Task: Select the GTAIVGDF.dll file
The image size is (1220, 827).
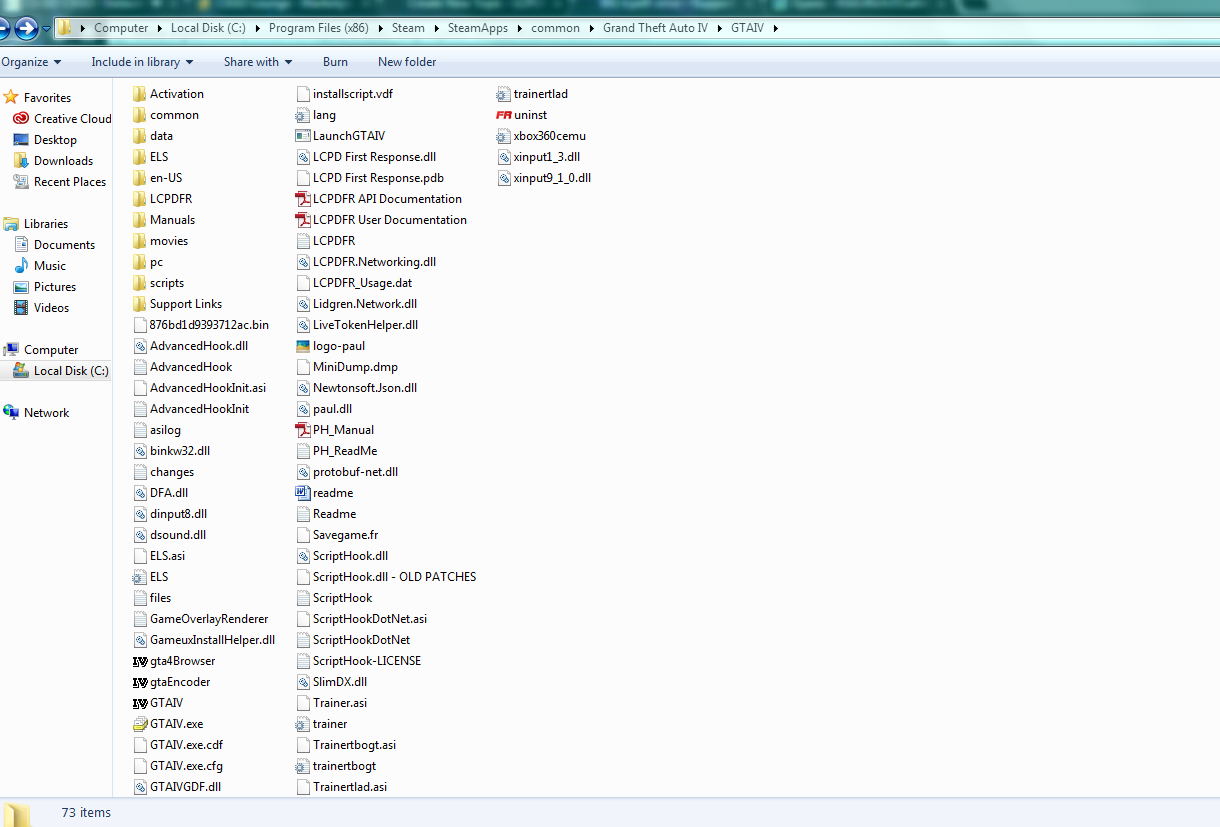Action: tap(177, 787)
